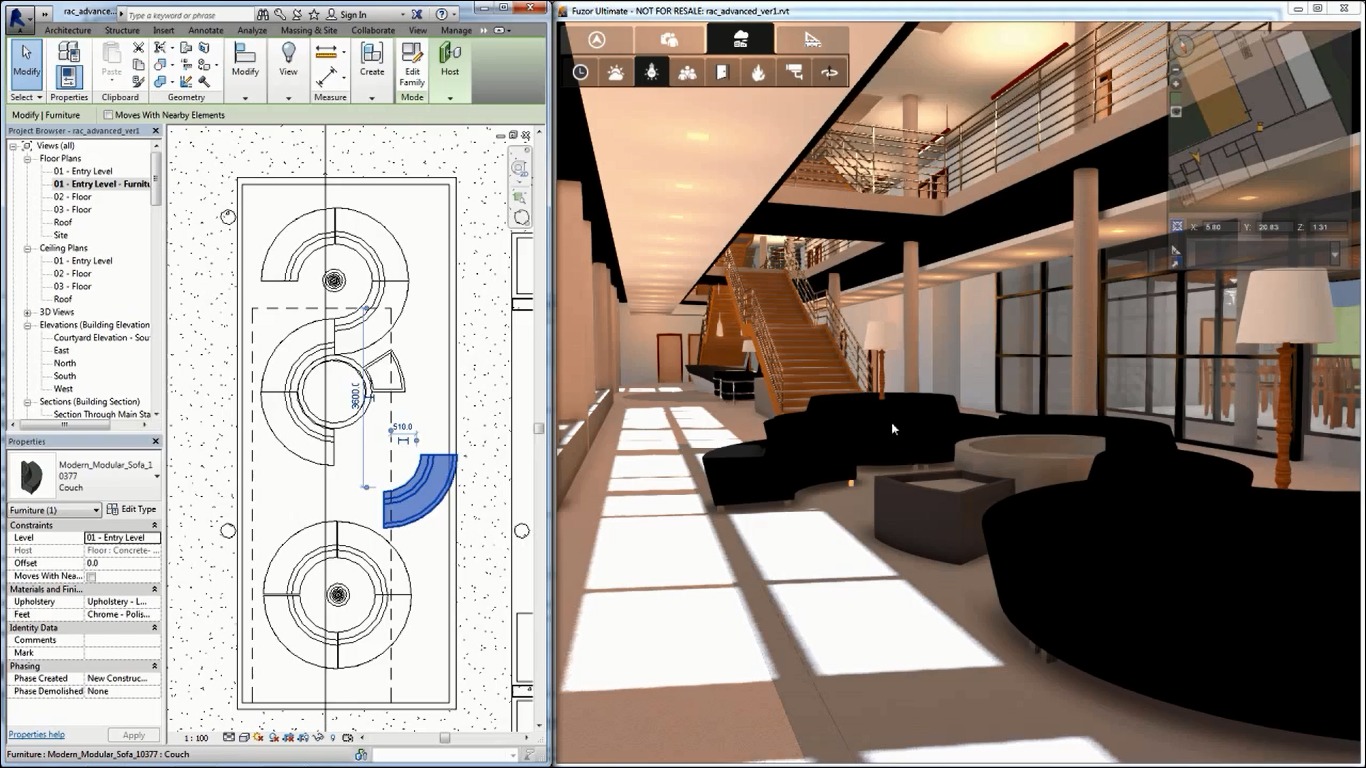The image size is (1366, 768).
Task: Click the Edit Type button
Action: tap(132, 510)
